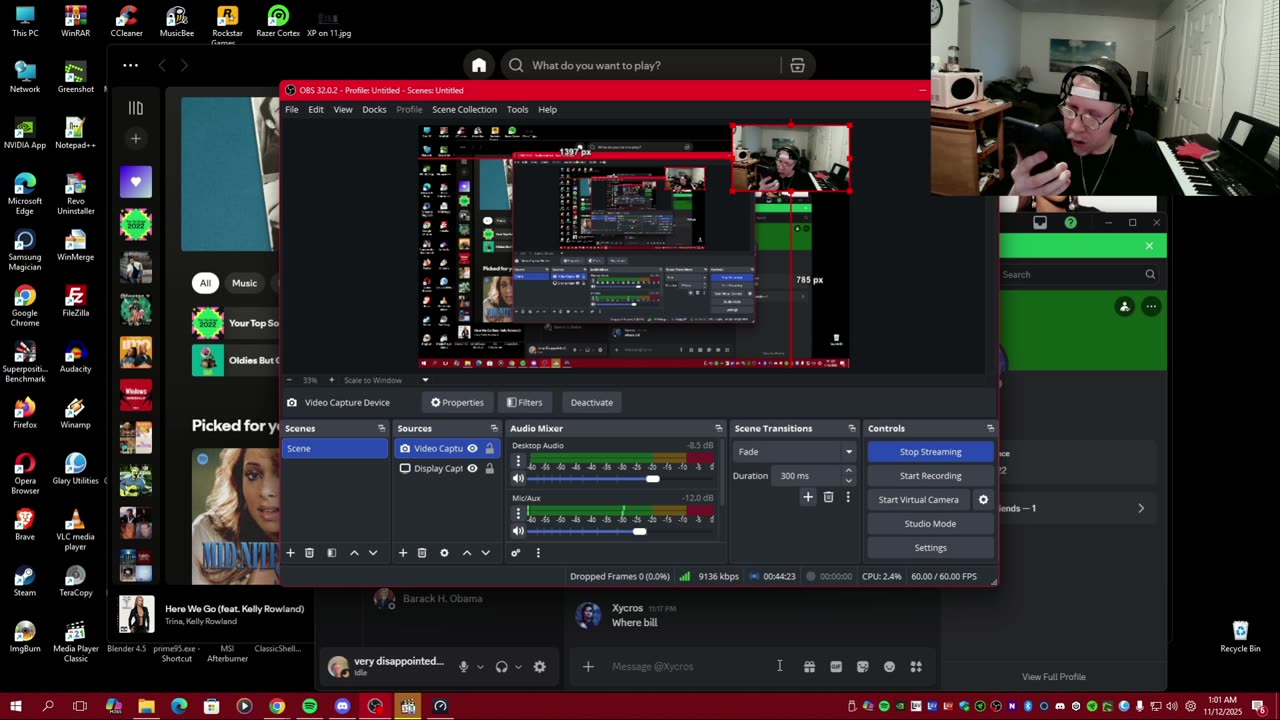This screenshot has height=720, width=1280.
Task: Click the Stop Streaming button
Action: (x=930, y=452)
